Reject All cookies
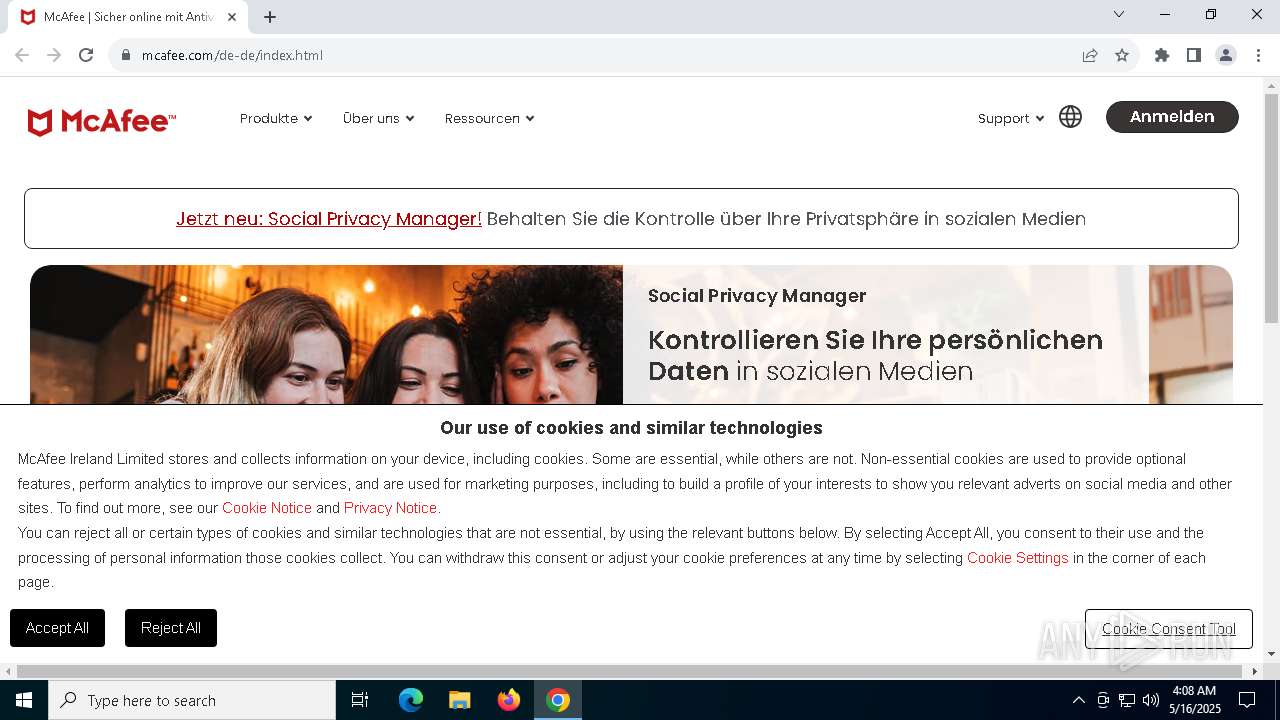This screenshot has width=1280, height=720. (171, 628)
